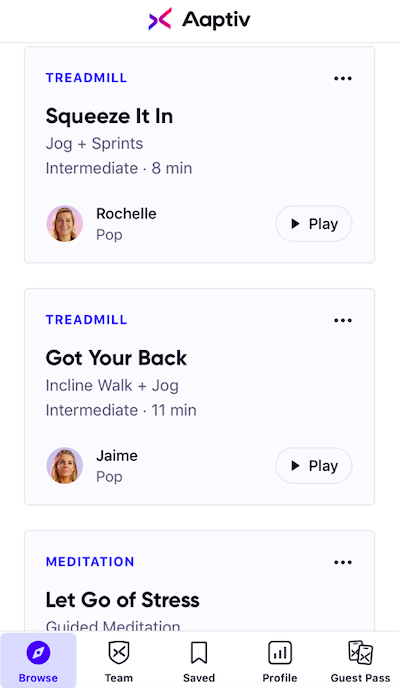This screenshot has width=399, height=688.
Task: Open the Squeeze It In title
Action: (x=109, y=116)
